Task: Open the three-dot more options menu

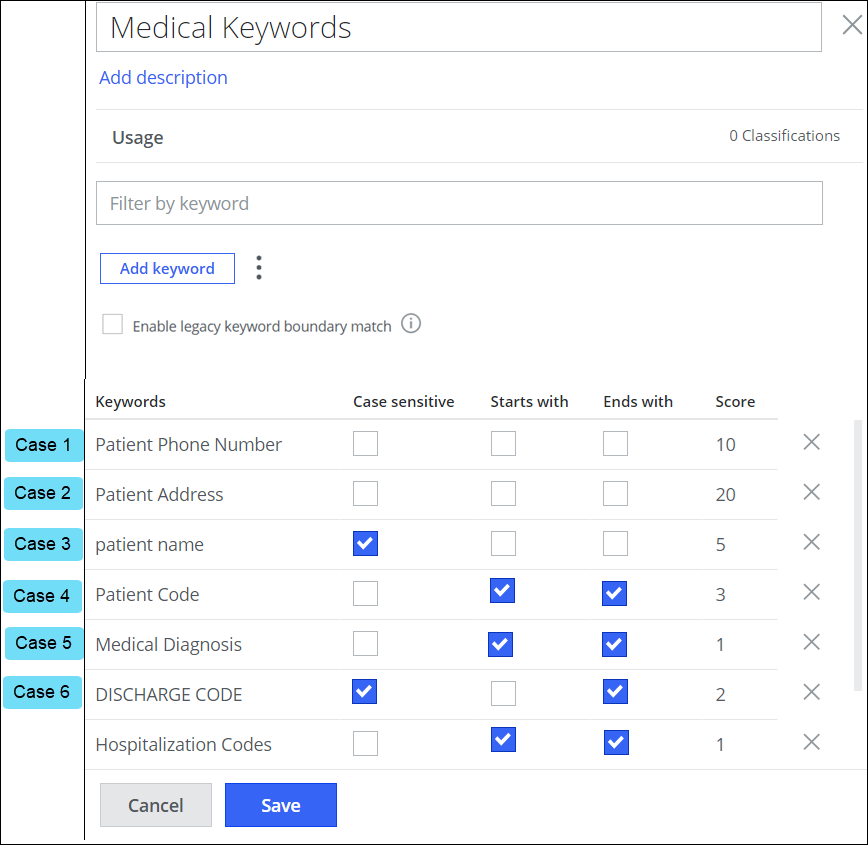Action: [259, 268]
